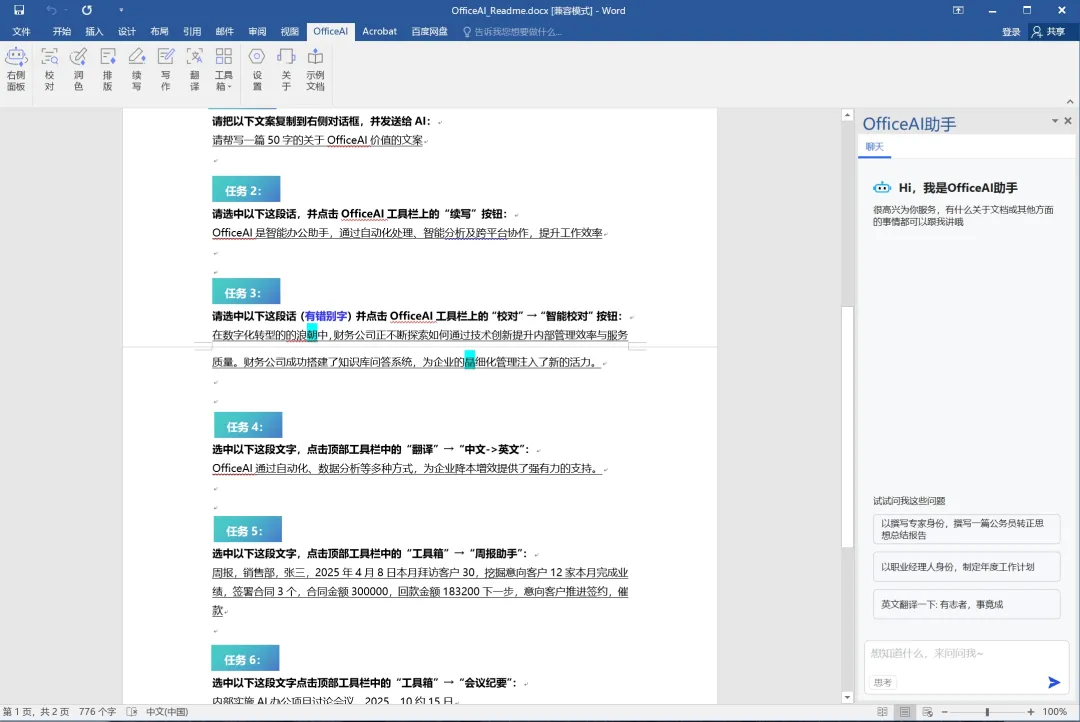The height and width of the screenshot is (722, 1080).
Task: Close the OfficeAI助手 side pane
Action: 1068,121
